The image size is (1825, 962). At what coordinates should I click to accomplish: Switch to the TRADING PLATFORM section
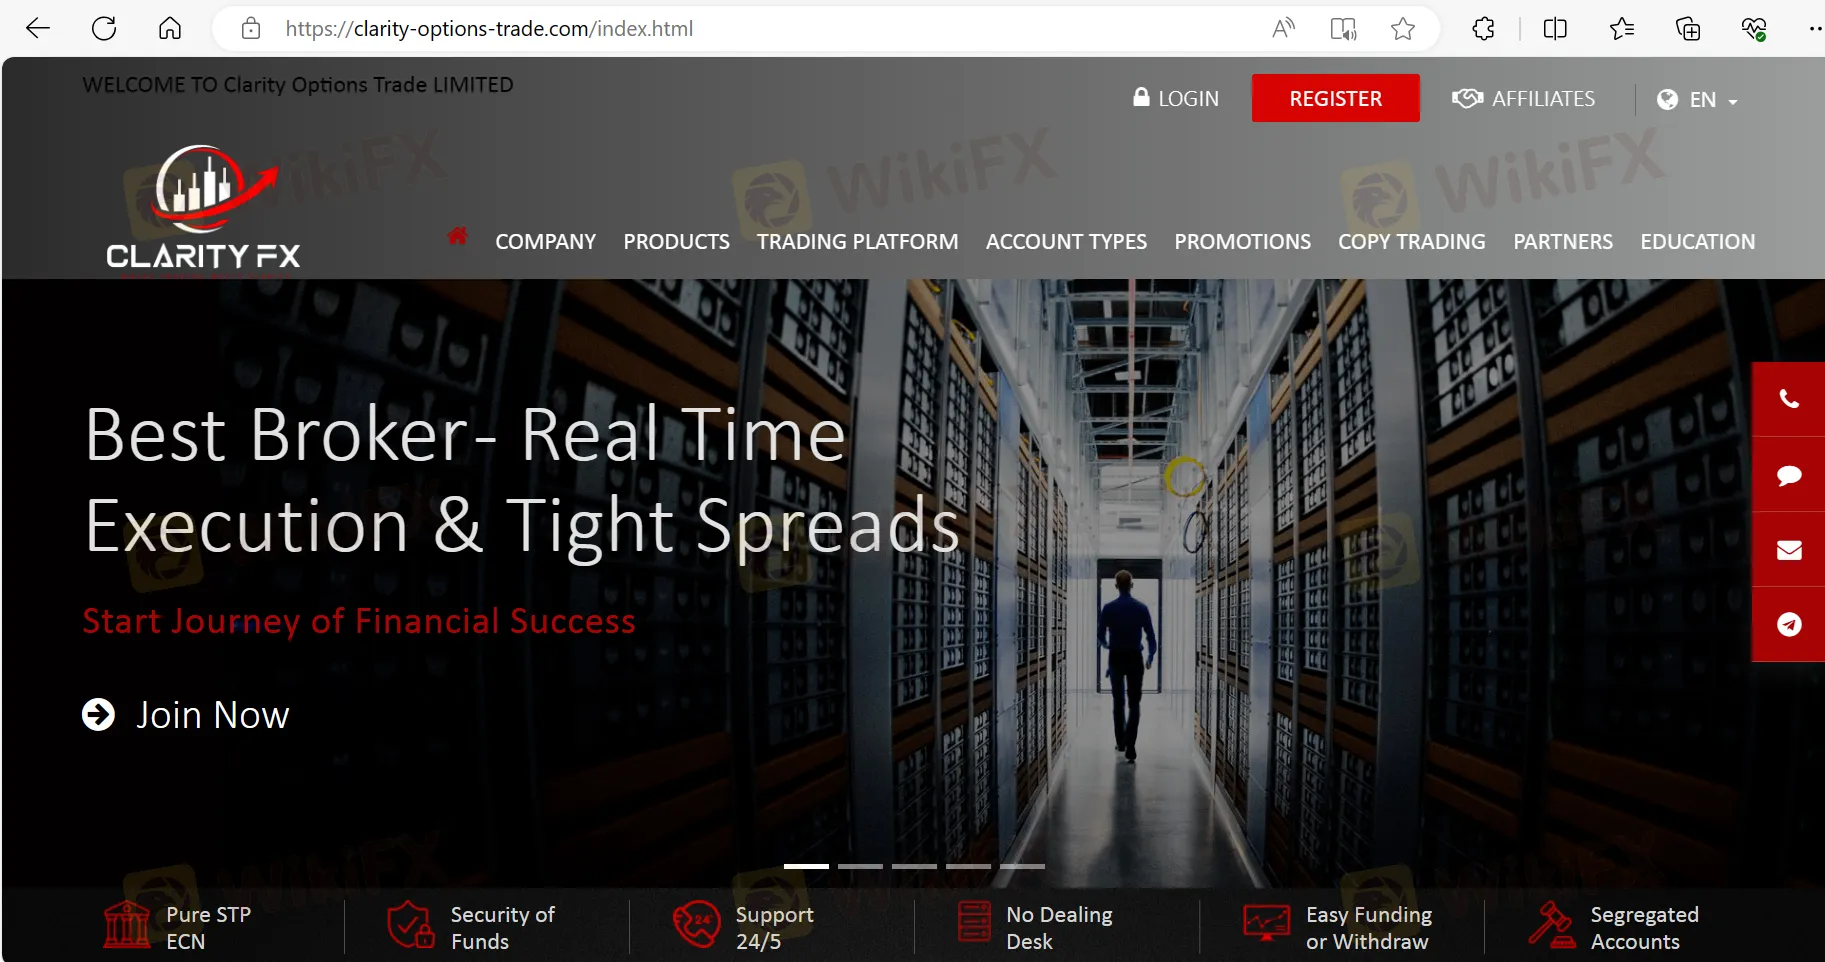[857, 241]
